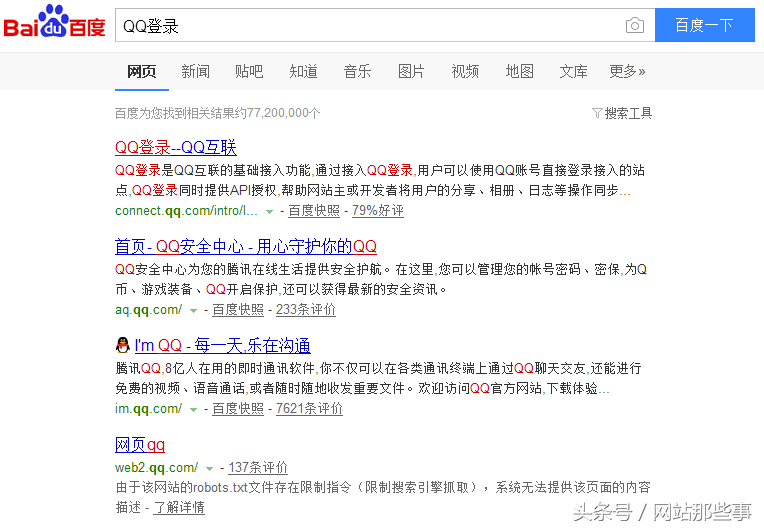Expand dropdown arrow beside aq.qq.com URL
The height and width of the screenshot is (529, 764).
[x=194, y=311]
